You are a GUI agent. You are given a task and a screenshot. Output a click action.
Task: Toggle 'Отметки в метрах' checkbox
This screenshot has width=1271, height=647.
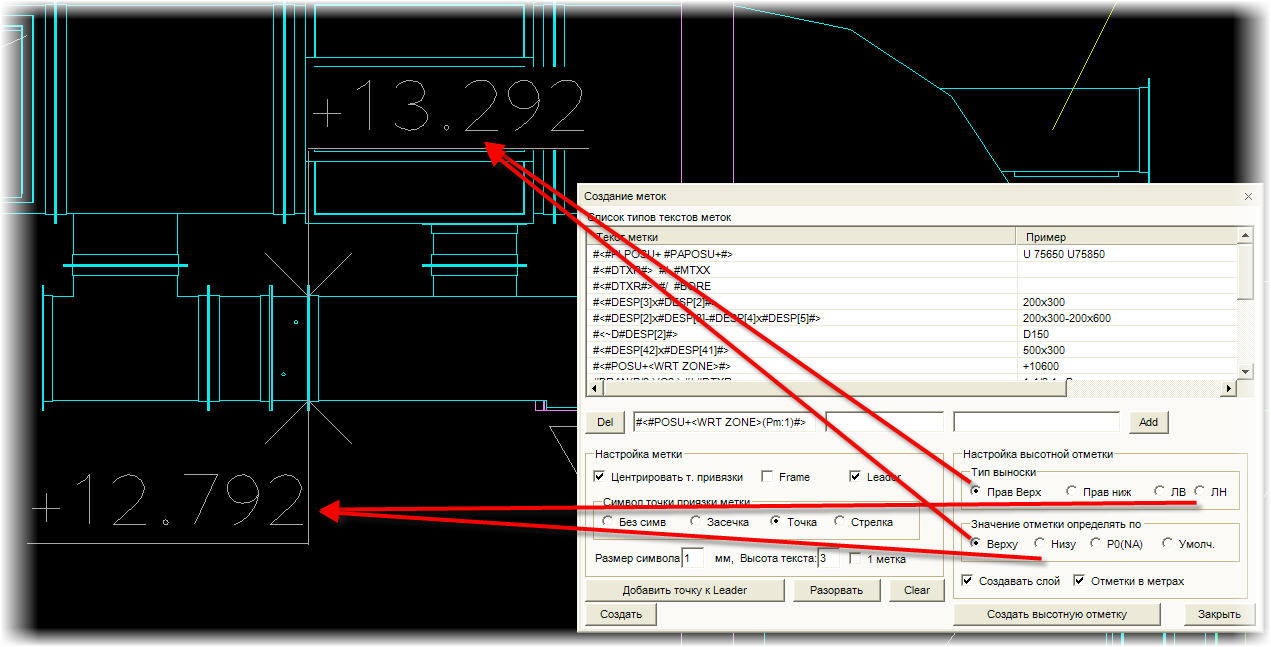pyautogui.click(x=1079, y=581)
